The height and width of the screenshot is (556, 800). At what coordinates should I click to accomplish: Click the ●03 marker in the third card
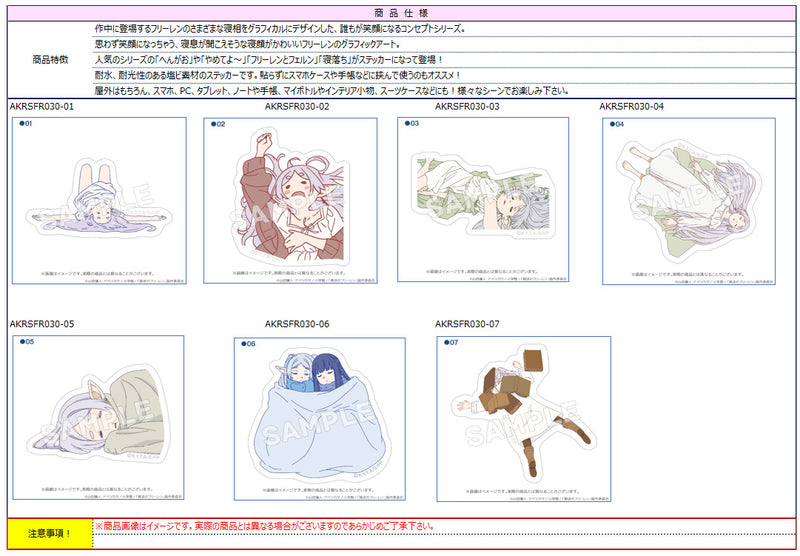pyautogui.click(x=411, y=123)
